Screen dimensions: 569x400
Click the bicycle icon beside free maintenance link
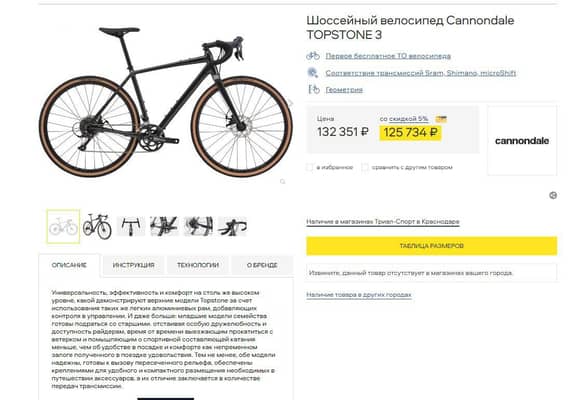pos(312,56)
